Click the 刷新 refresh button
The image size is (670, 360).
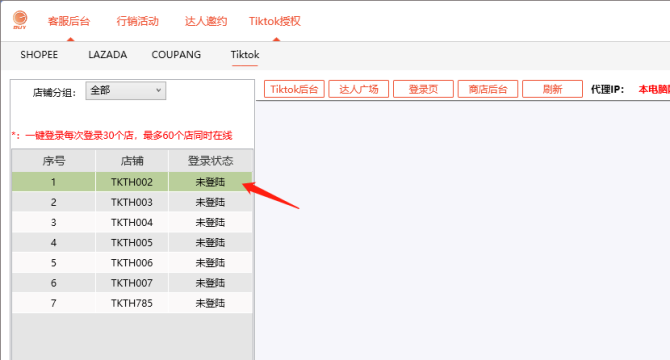click(552, 89)
